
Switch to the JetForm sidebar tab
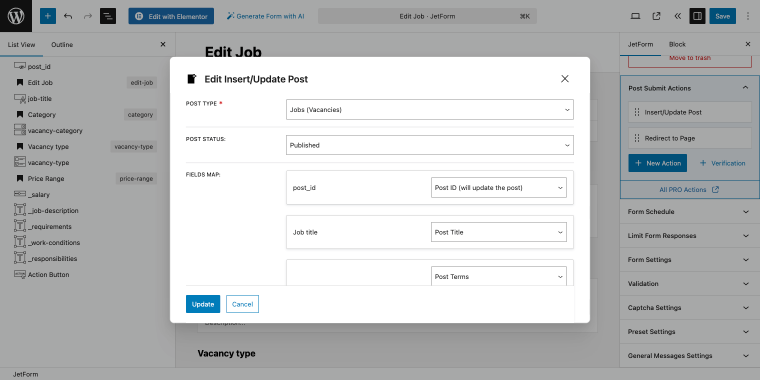pyautogui.click(x=640, y=44)
